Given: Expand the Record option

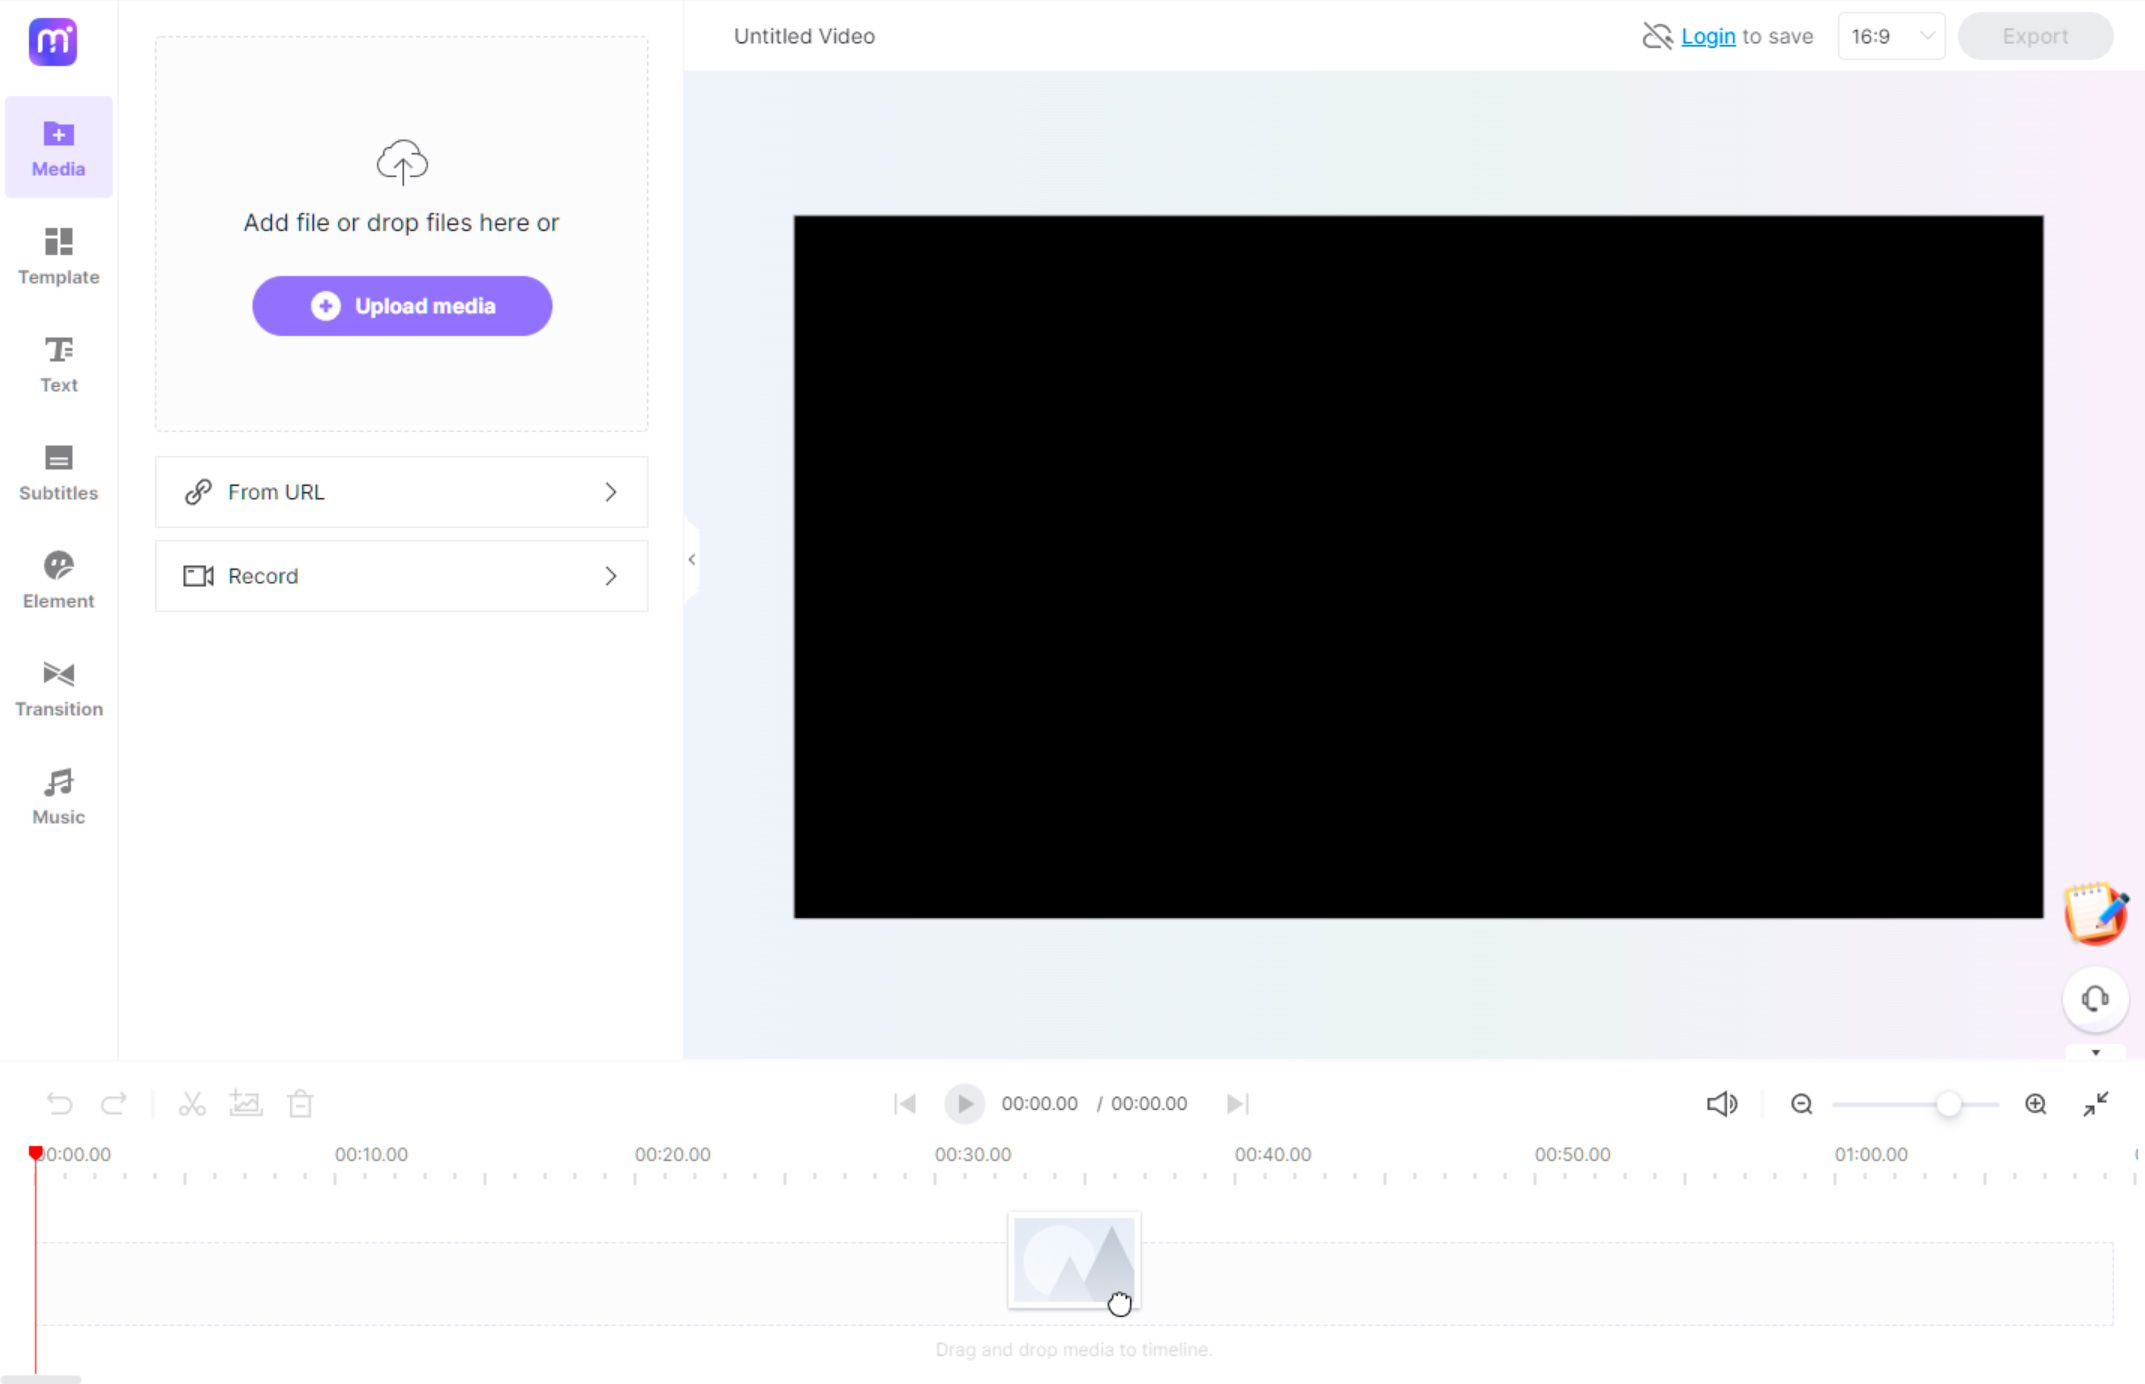Looking at the screenshot, I should pos(613,575).
